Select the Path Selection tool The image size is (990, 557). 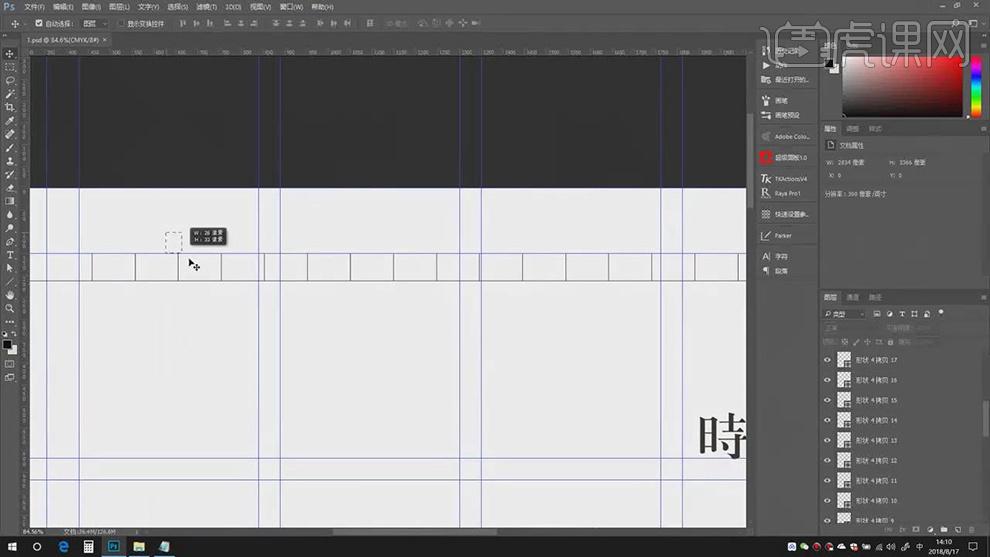pos(9,268)
